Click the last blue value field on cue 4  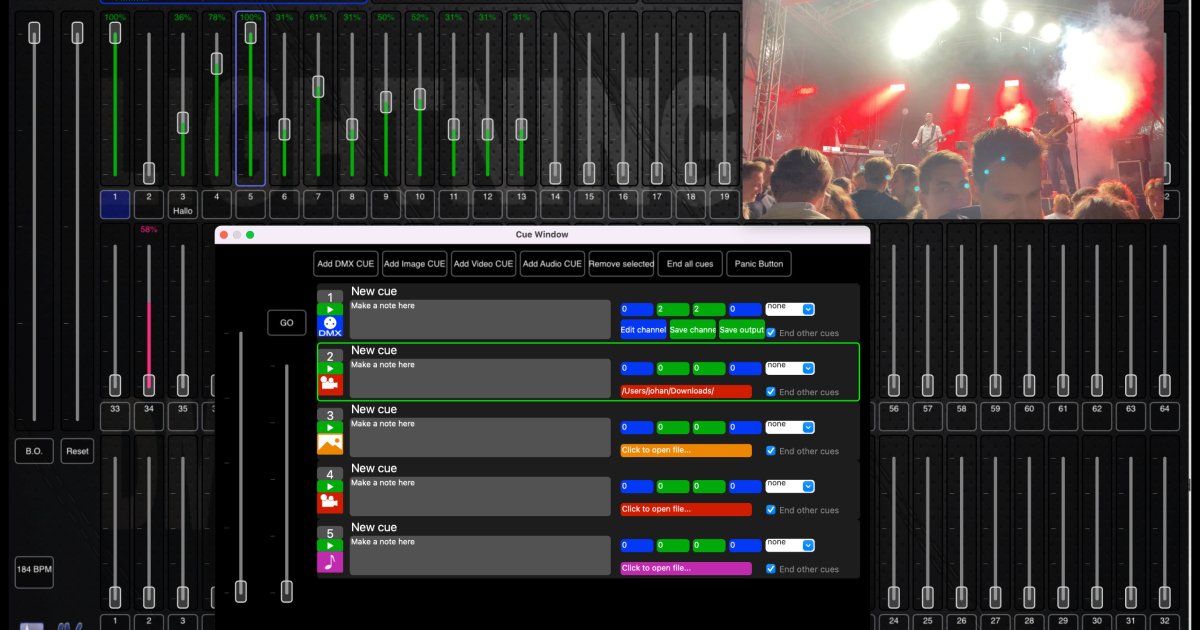745,487
